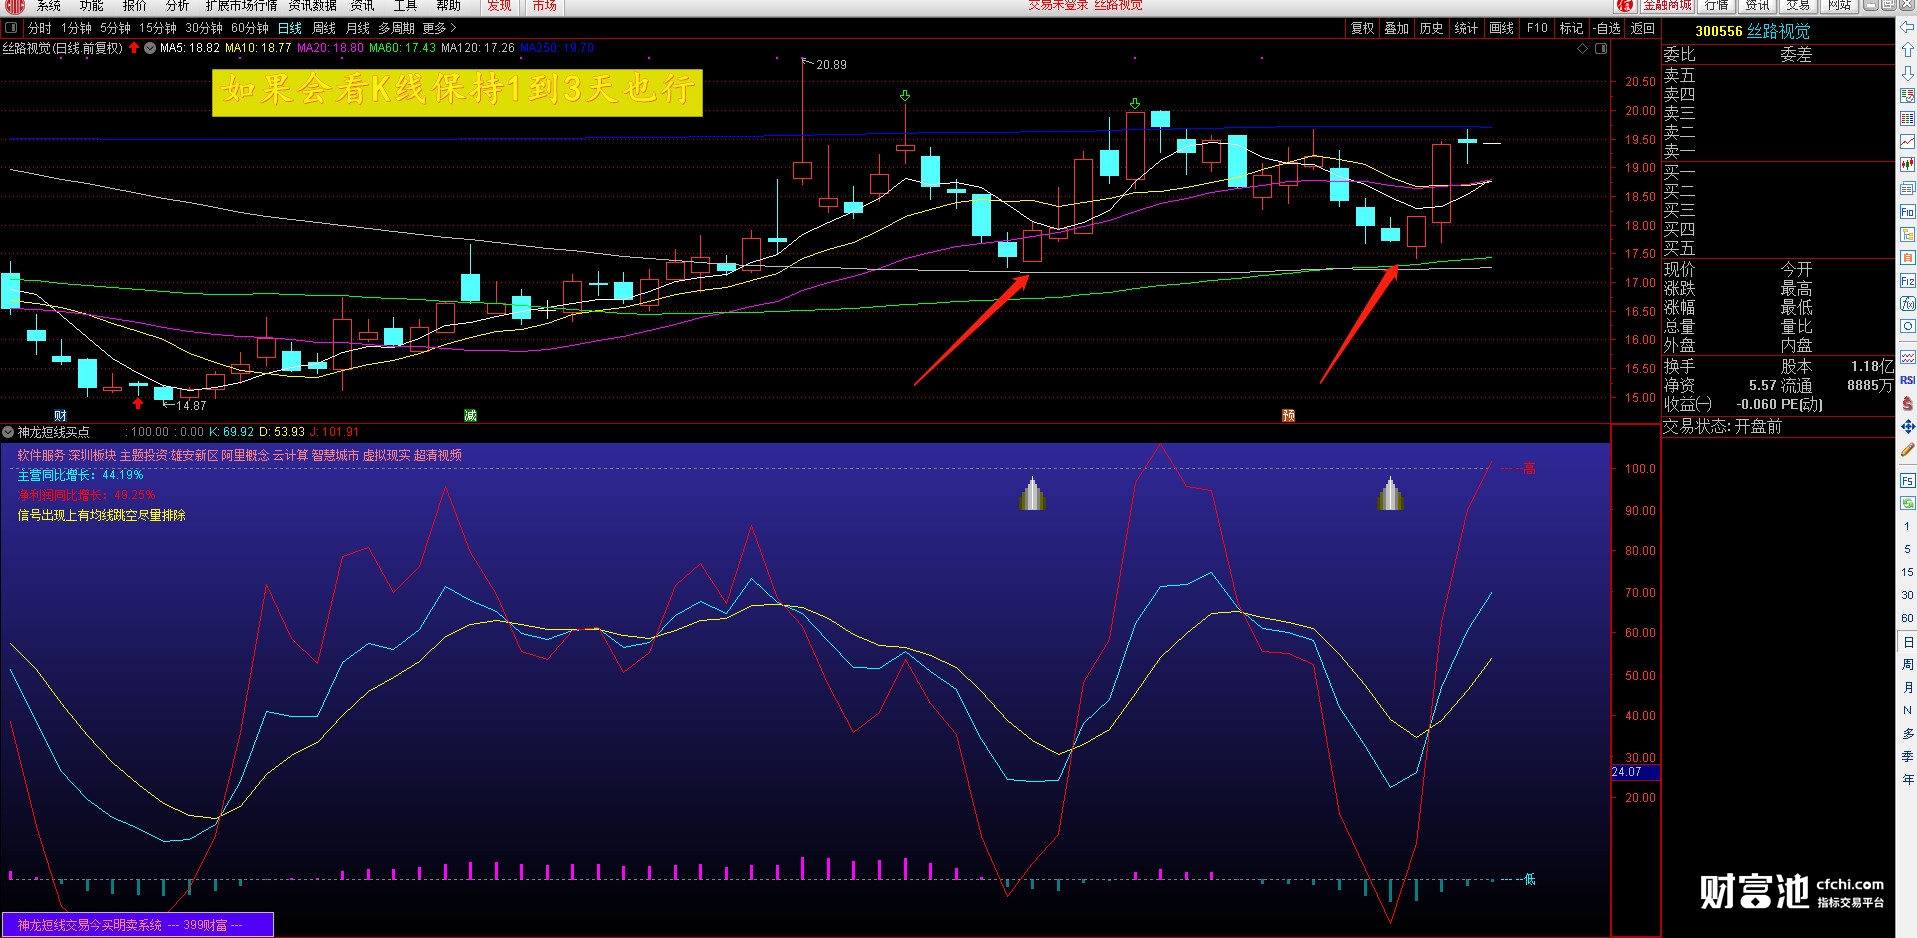This screenshot has height=938, width=1917.
Task: Expand the 更多 periods dropdown
Action: (x=439, y=28)
